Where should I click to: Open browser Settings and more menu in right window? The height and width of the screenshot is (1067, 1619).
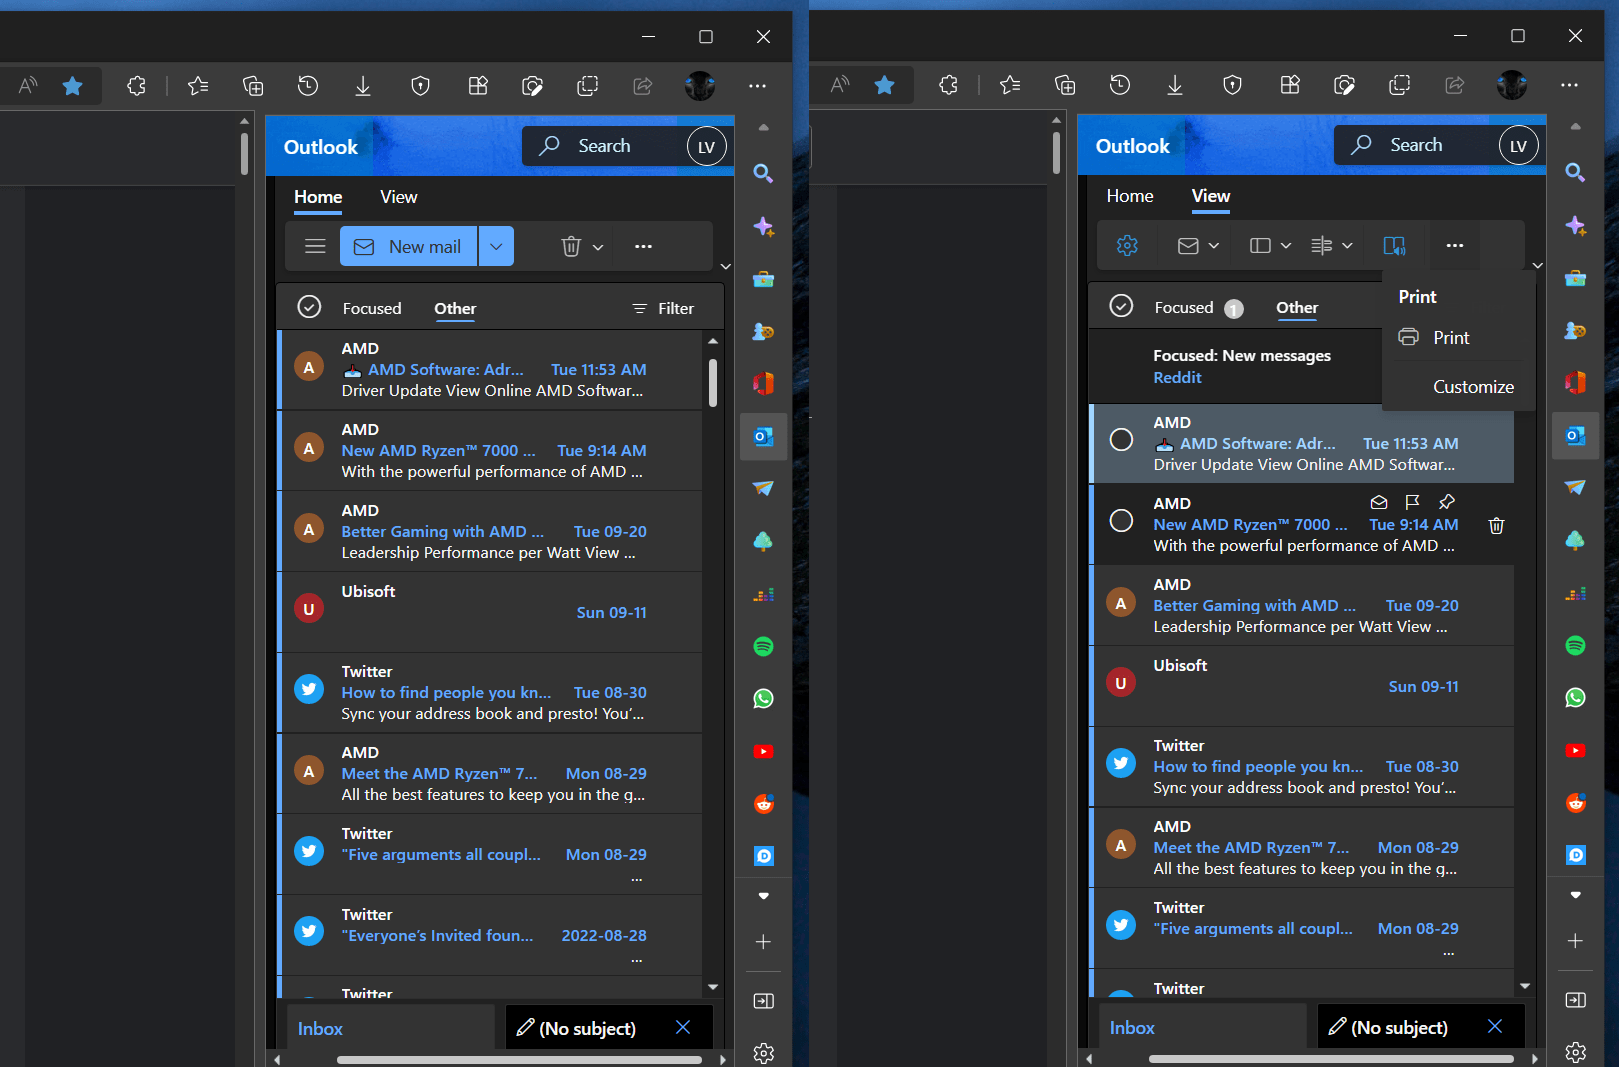[1569, 86]
